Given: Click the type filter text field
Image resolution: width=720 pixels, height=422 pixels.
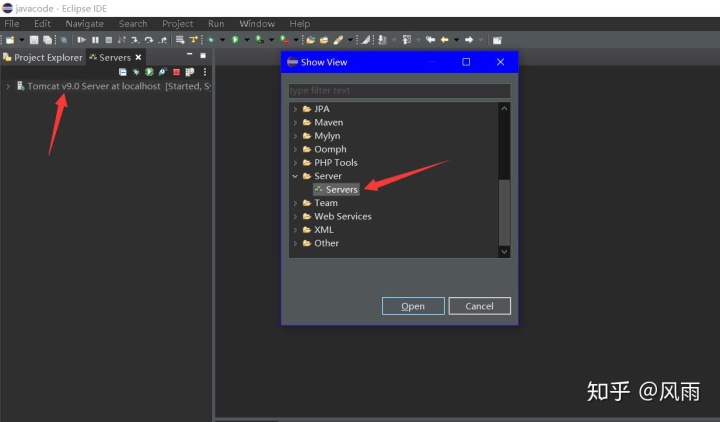Looking at the screenshot, I should point(399,90).
